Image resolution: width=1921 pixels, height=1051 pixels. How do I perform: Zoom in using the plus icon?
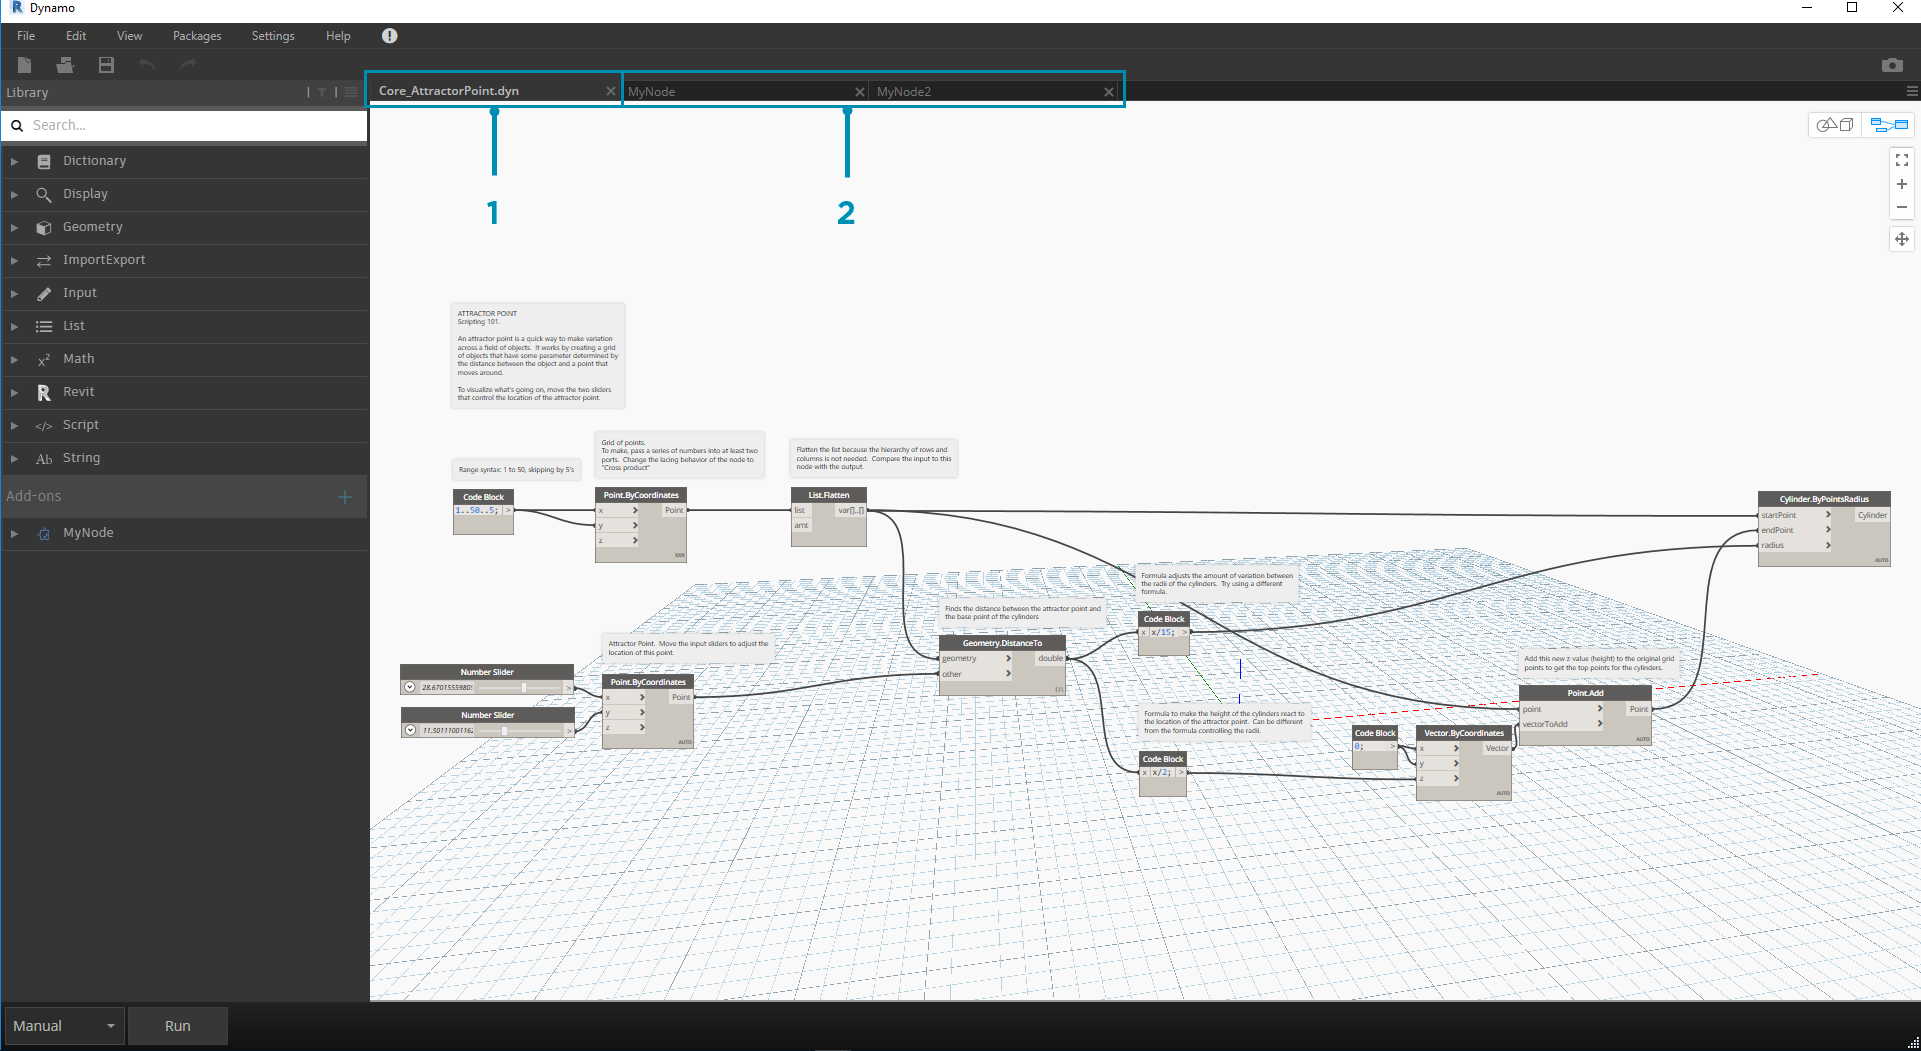[1901, 184]
